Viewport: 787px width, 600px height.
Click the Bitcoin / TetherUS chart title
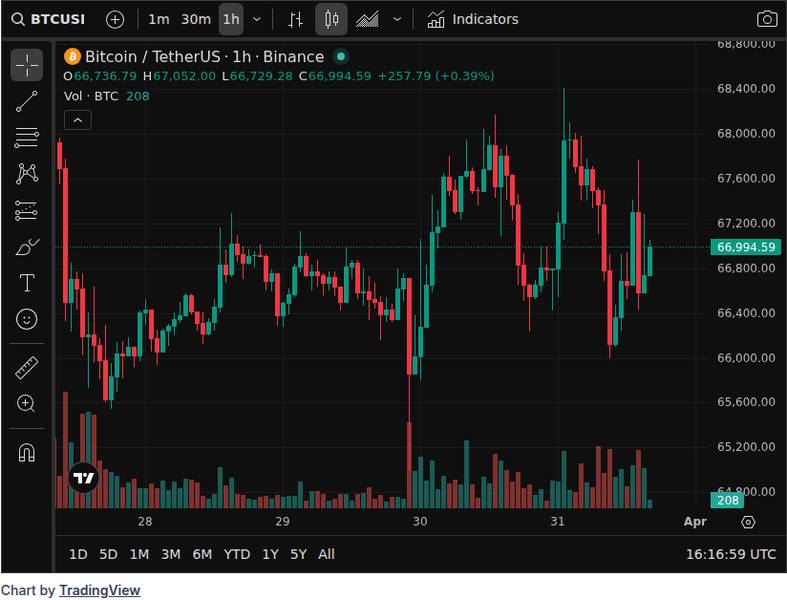[x=204, y=57]
